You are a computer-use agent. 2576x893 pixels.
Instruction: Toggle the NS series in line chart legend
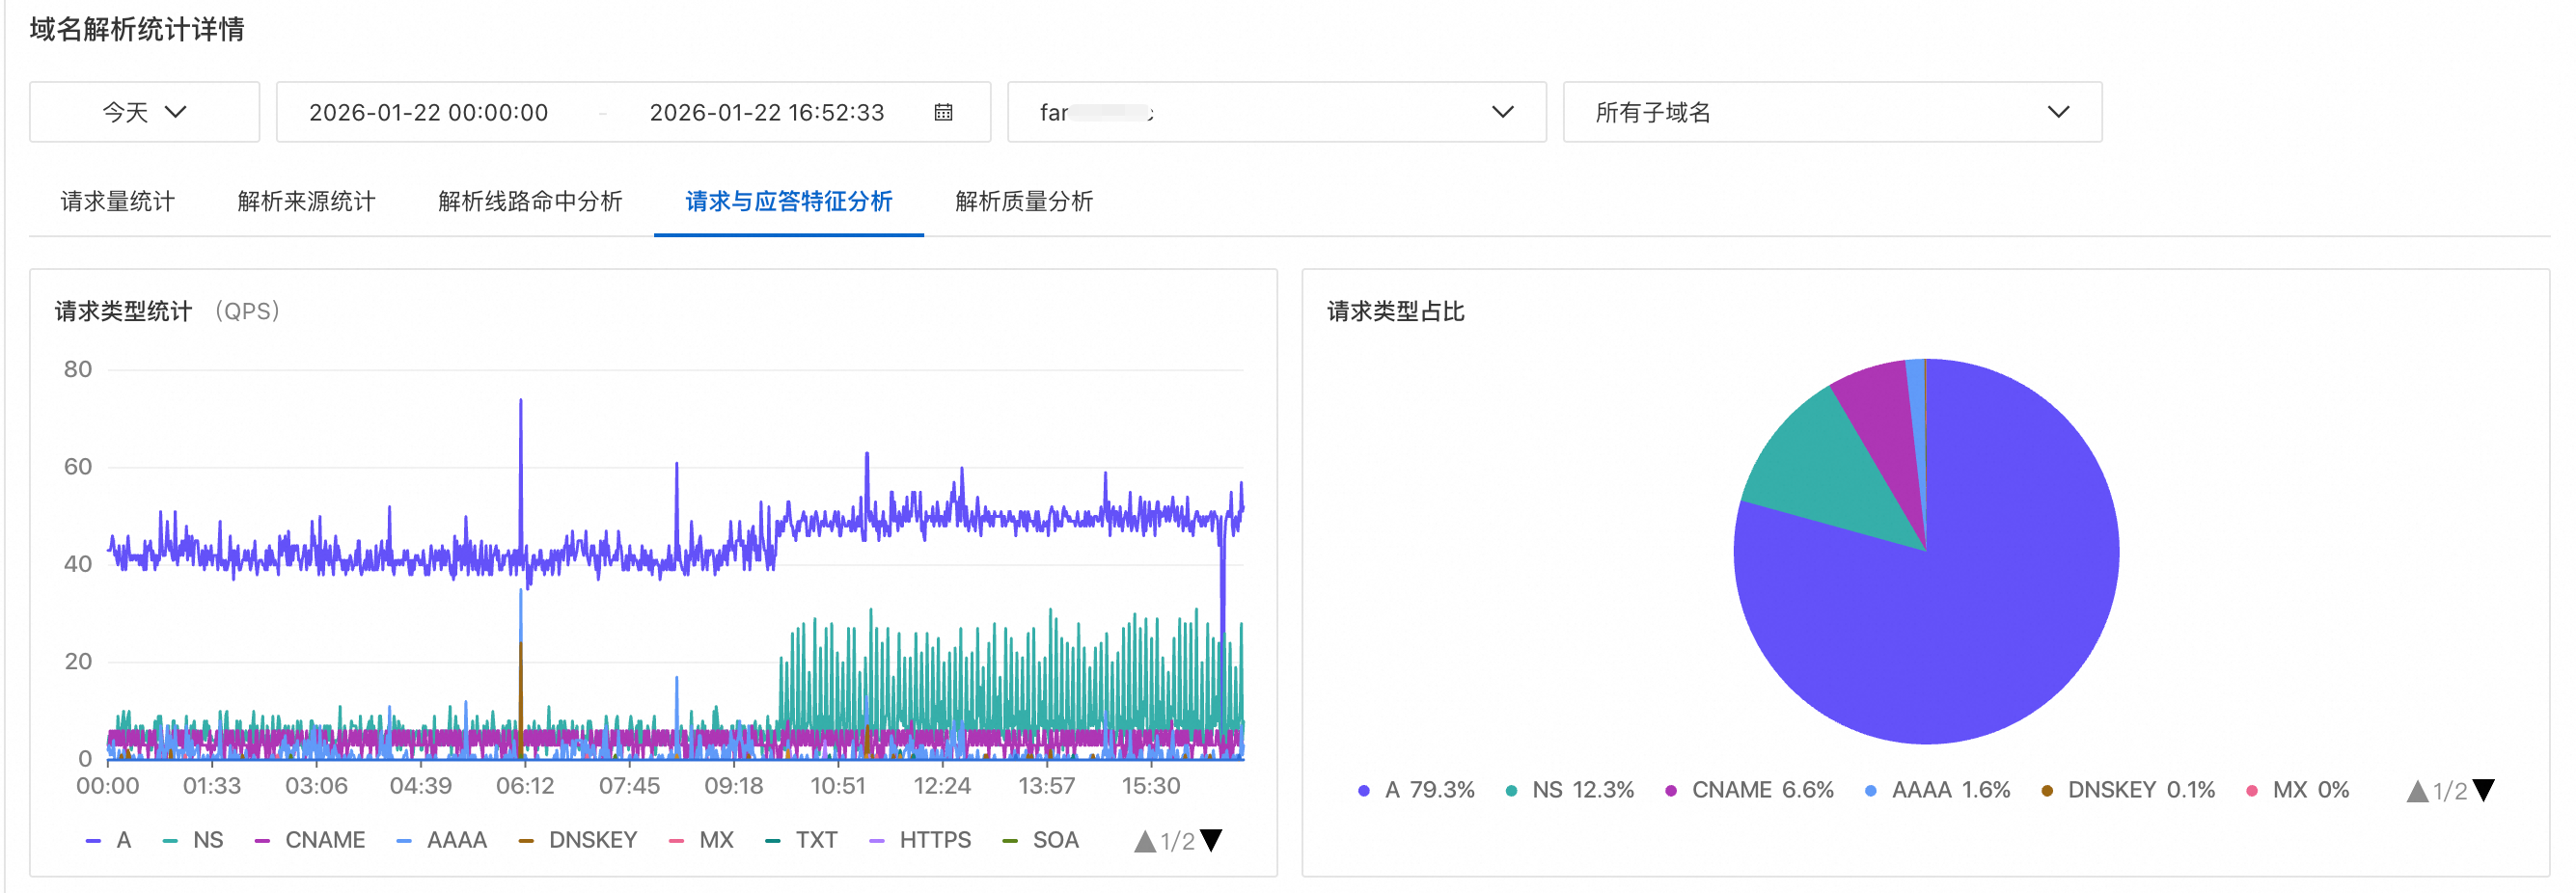coord(193,840)
